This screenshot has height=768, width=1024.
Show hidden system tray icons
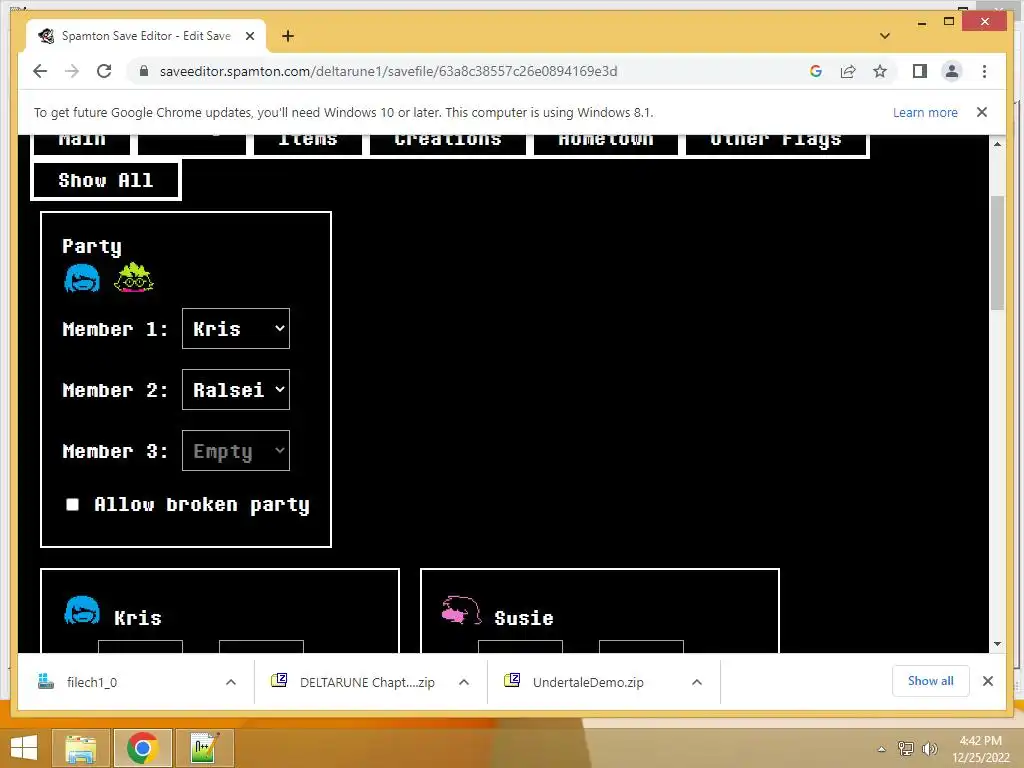pyautogui.click(x=882, y=748)
